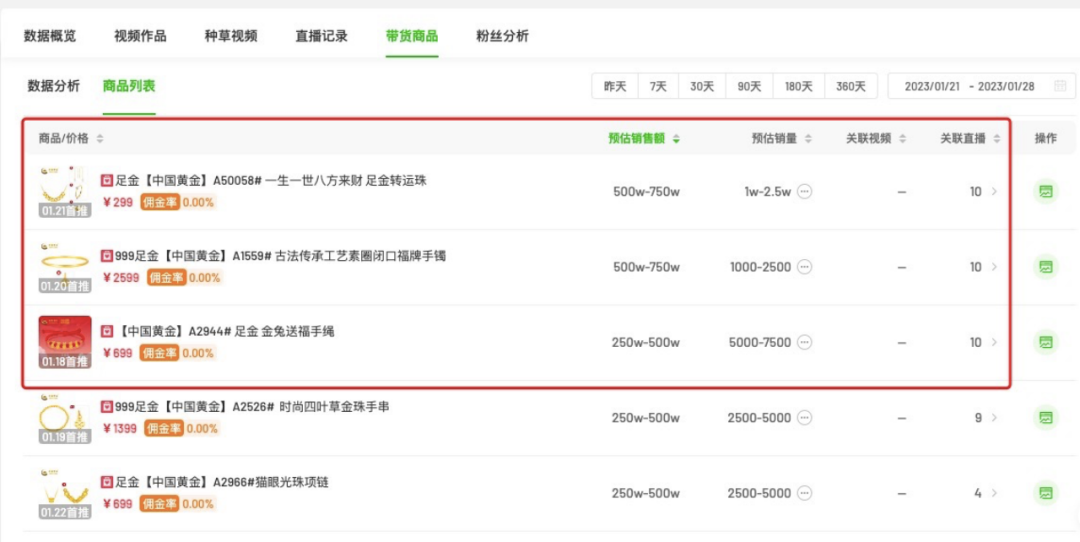The image size is (1080, 542).
Task: Sort by the 预估销量 column arrows
Action: [809, 139]
